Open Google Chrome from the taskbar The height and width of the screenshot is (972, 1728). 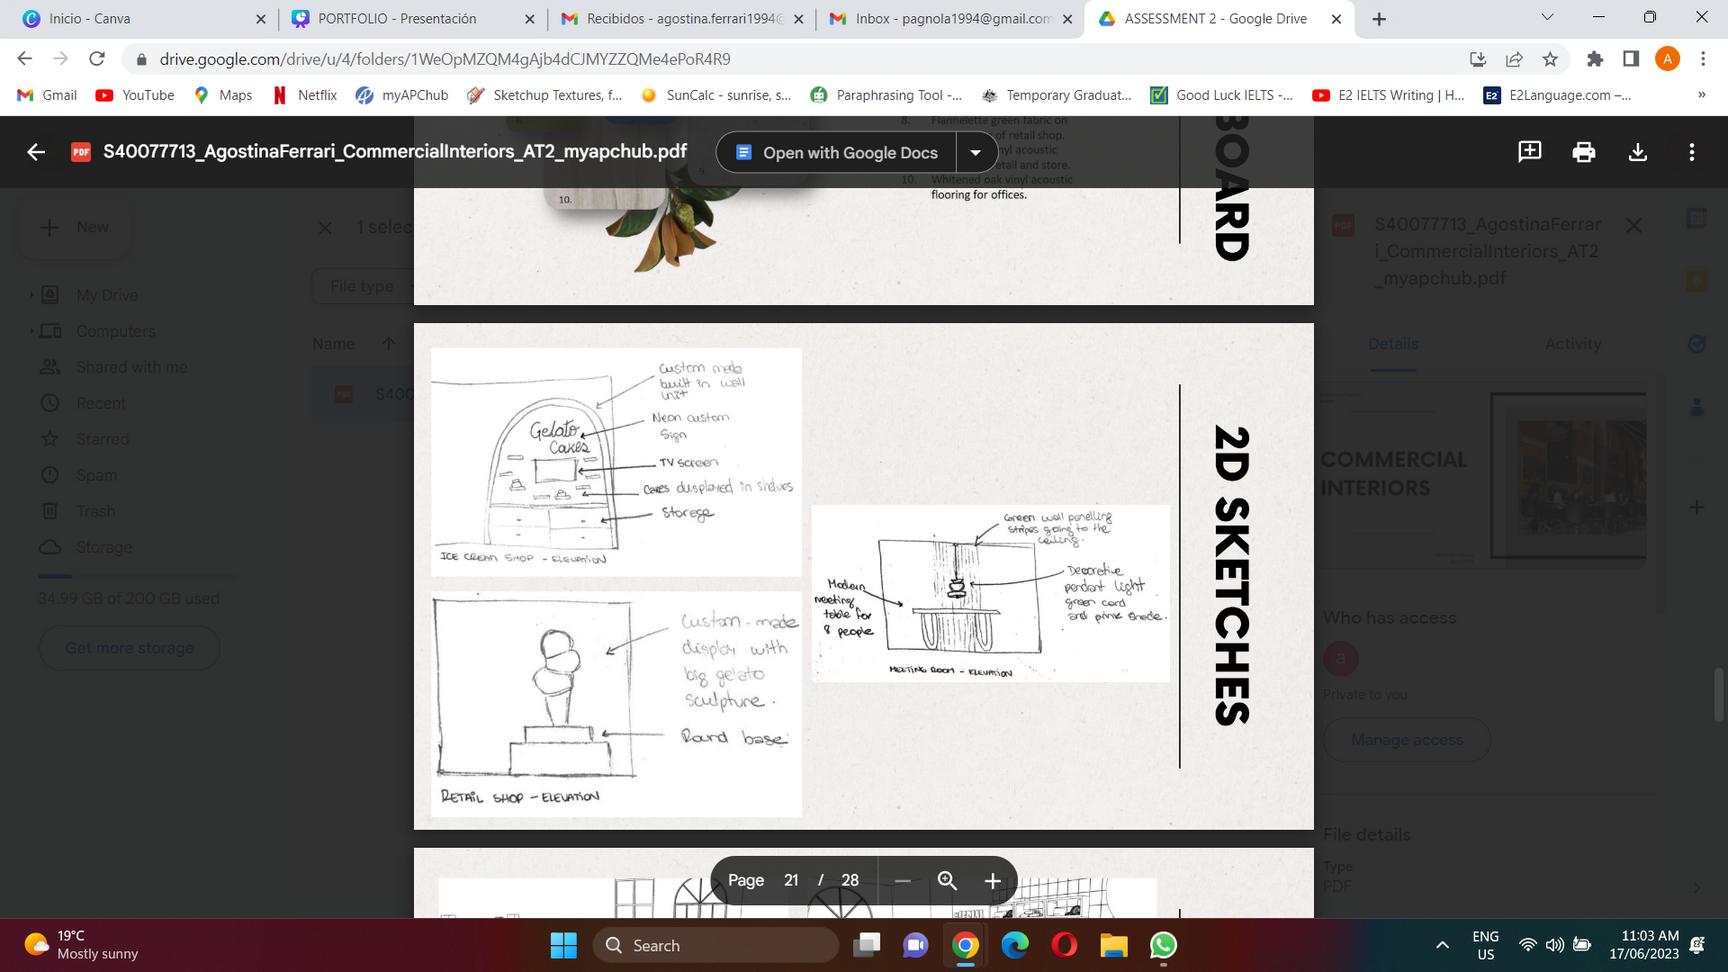(965, 945)
